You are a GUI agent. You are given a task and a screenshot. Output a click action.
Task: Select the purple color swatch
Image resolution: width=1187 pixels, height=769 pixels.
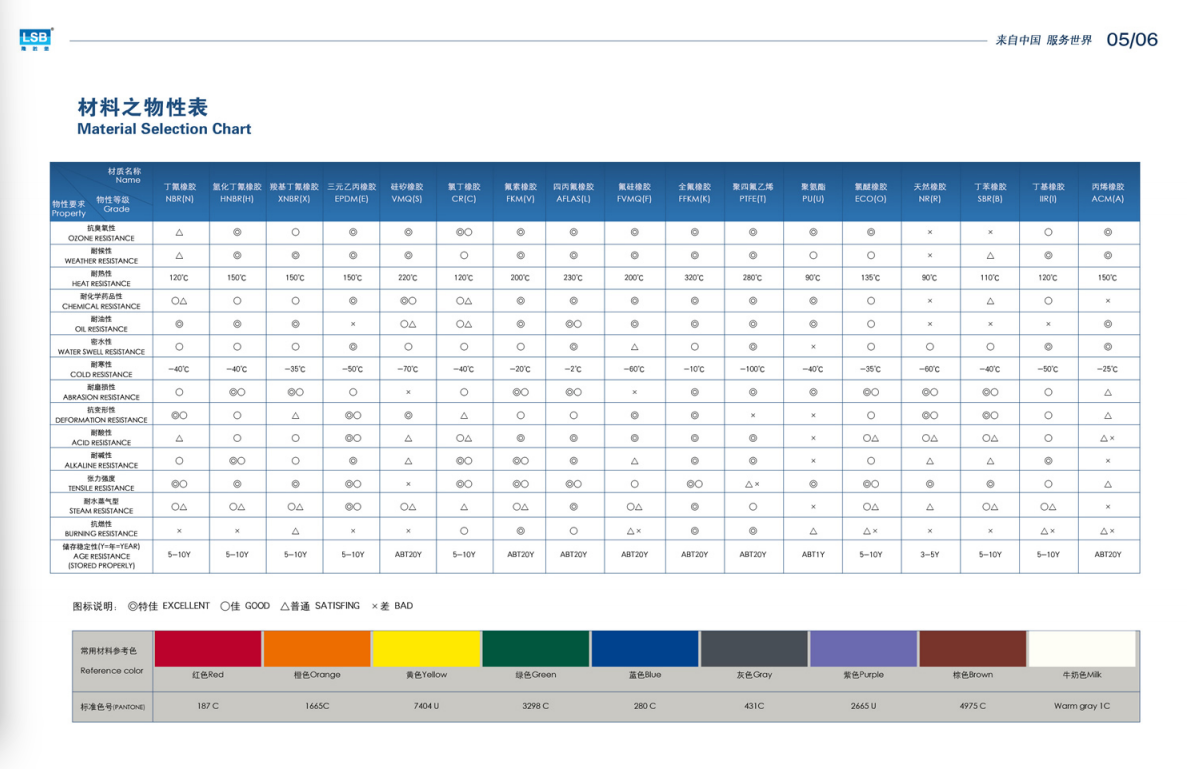coord(863,649)
